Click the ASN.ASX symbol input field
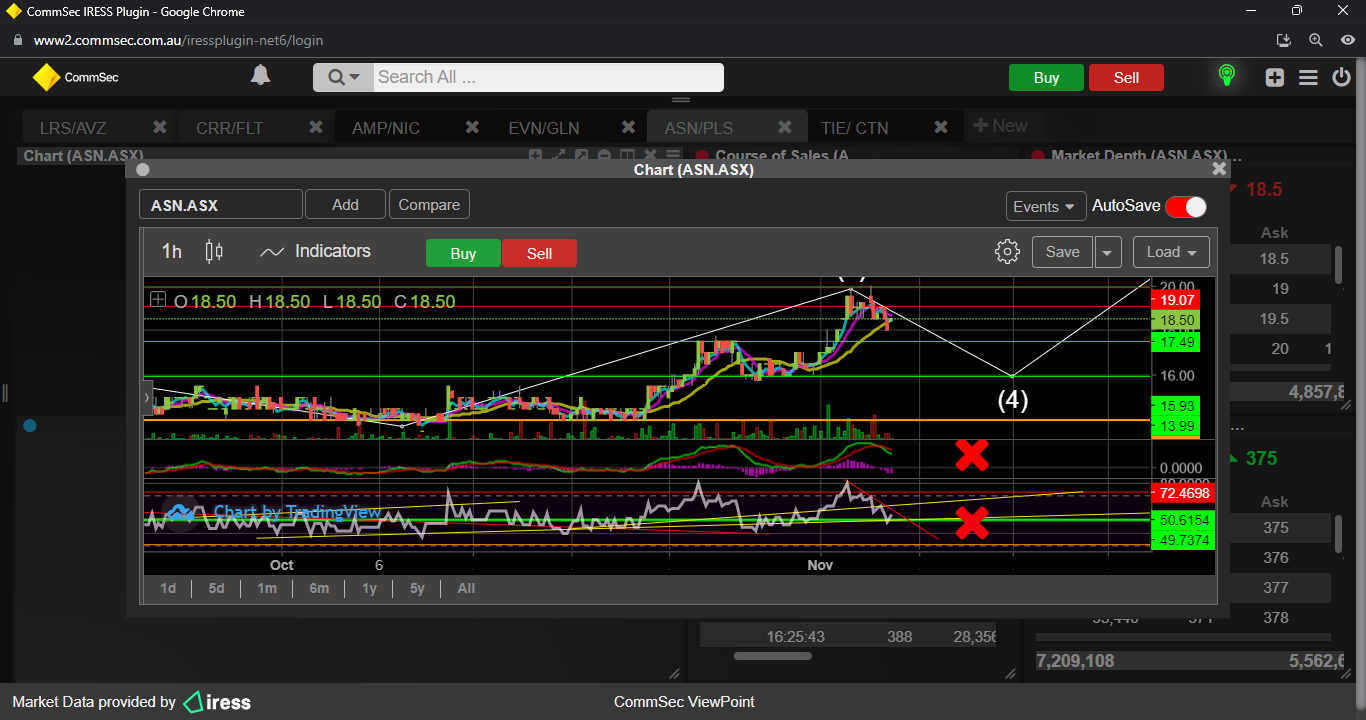1366x720 pixels. click(x=220, y=205)
